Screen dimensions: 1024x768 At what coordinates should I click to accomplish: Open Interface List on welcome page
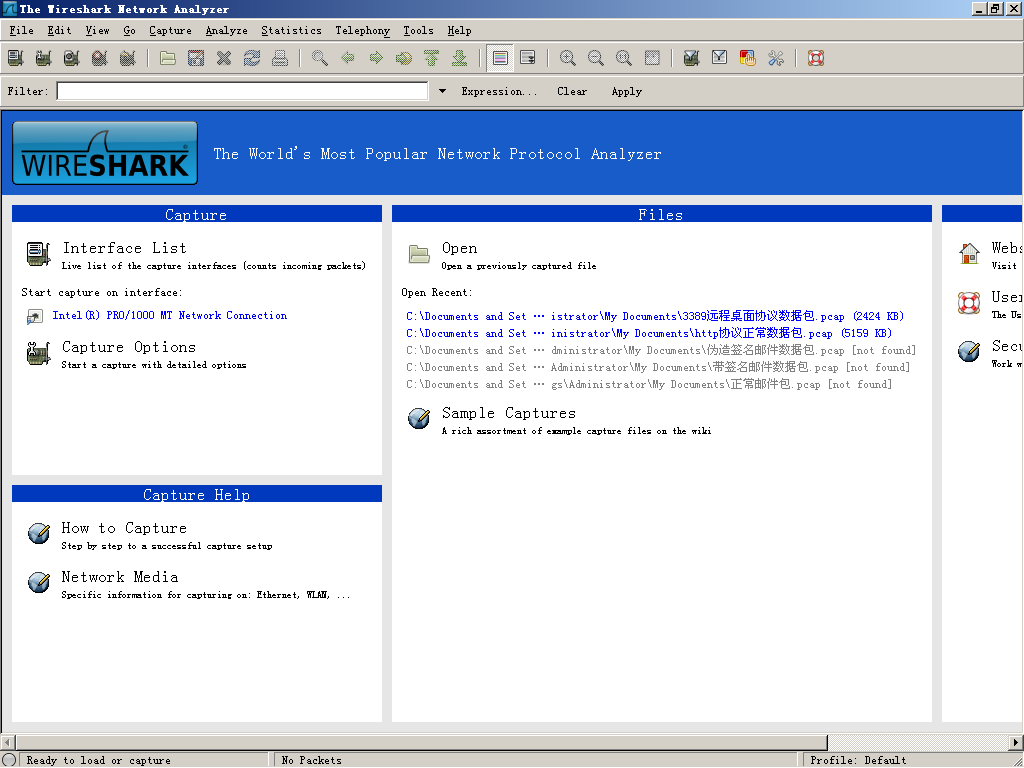(125, 248)
